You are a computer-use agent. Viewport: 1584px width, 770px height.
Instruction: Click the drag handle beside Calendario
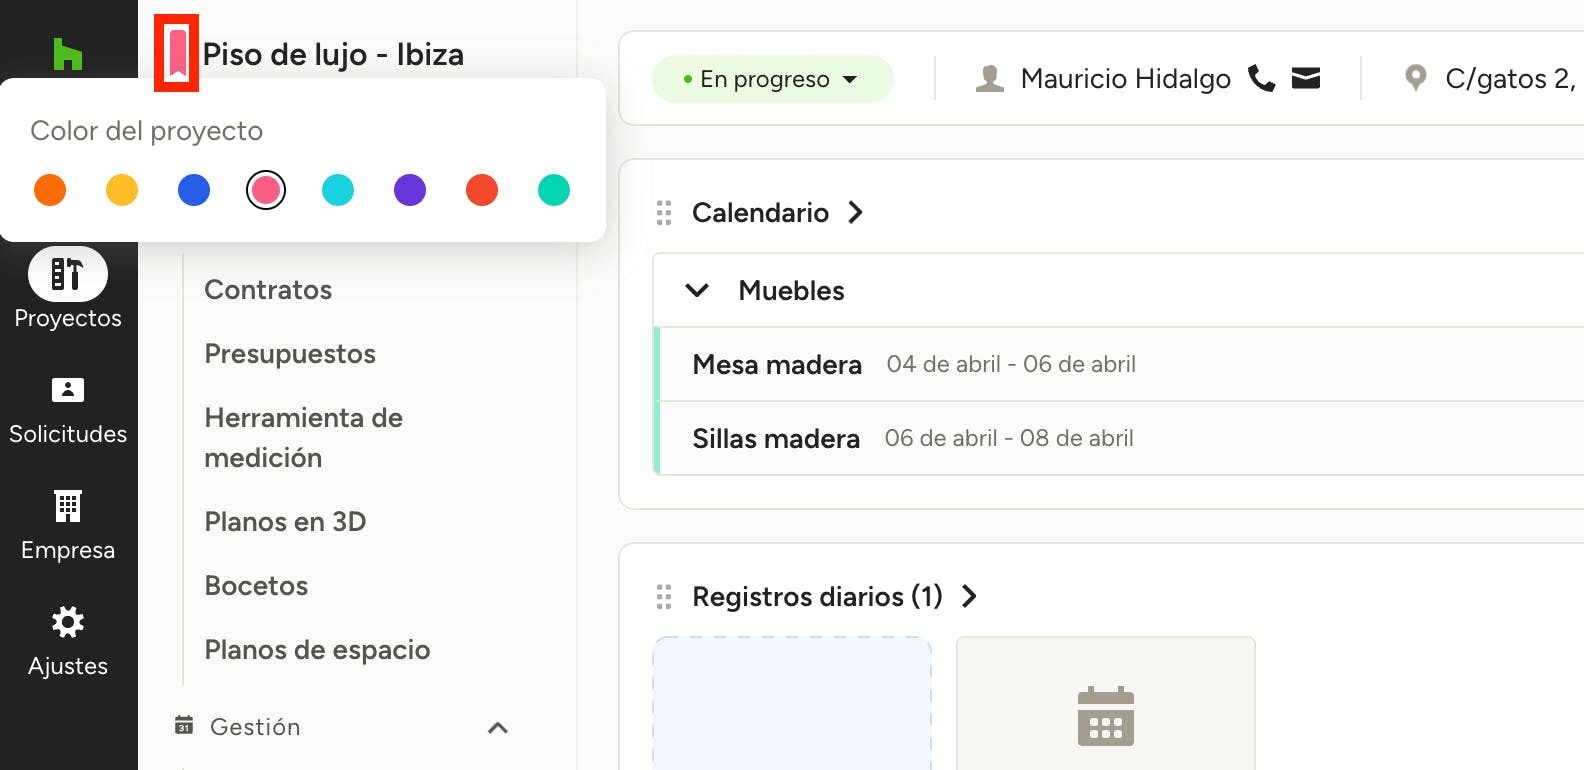pos(664,213)
